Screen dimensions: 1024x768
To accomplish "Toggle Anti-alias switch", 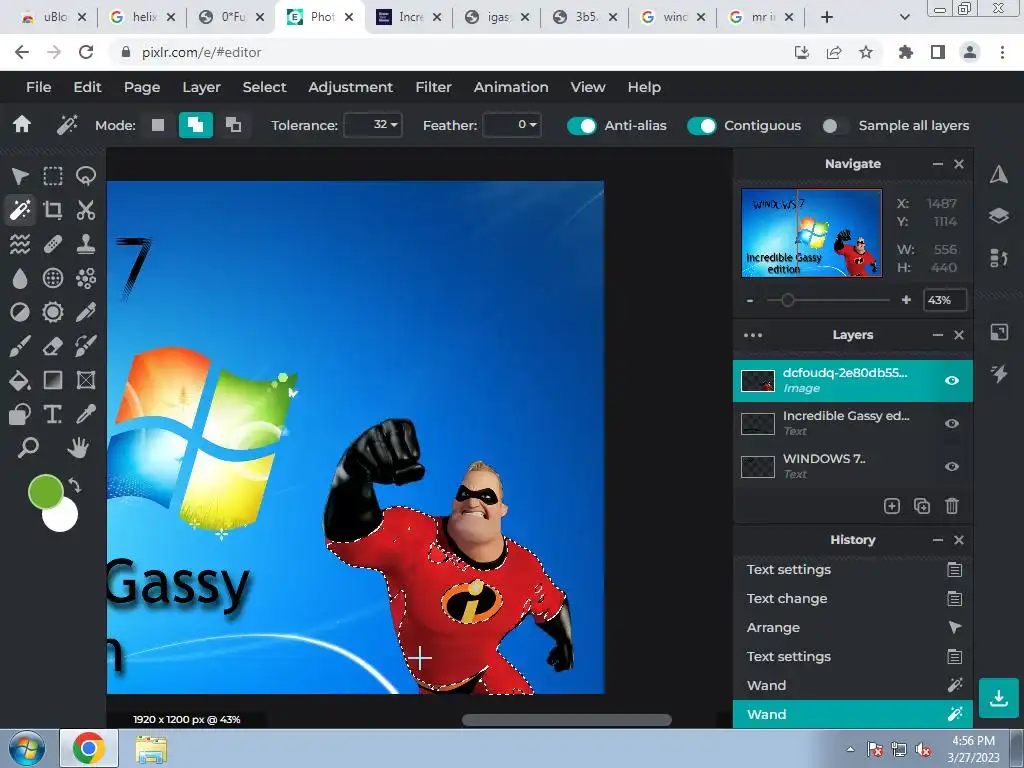I will [581, 125].
